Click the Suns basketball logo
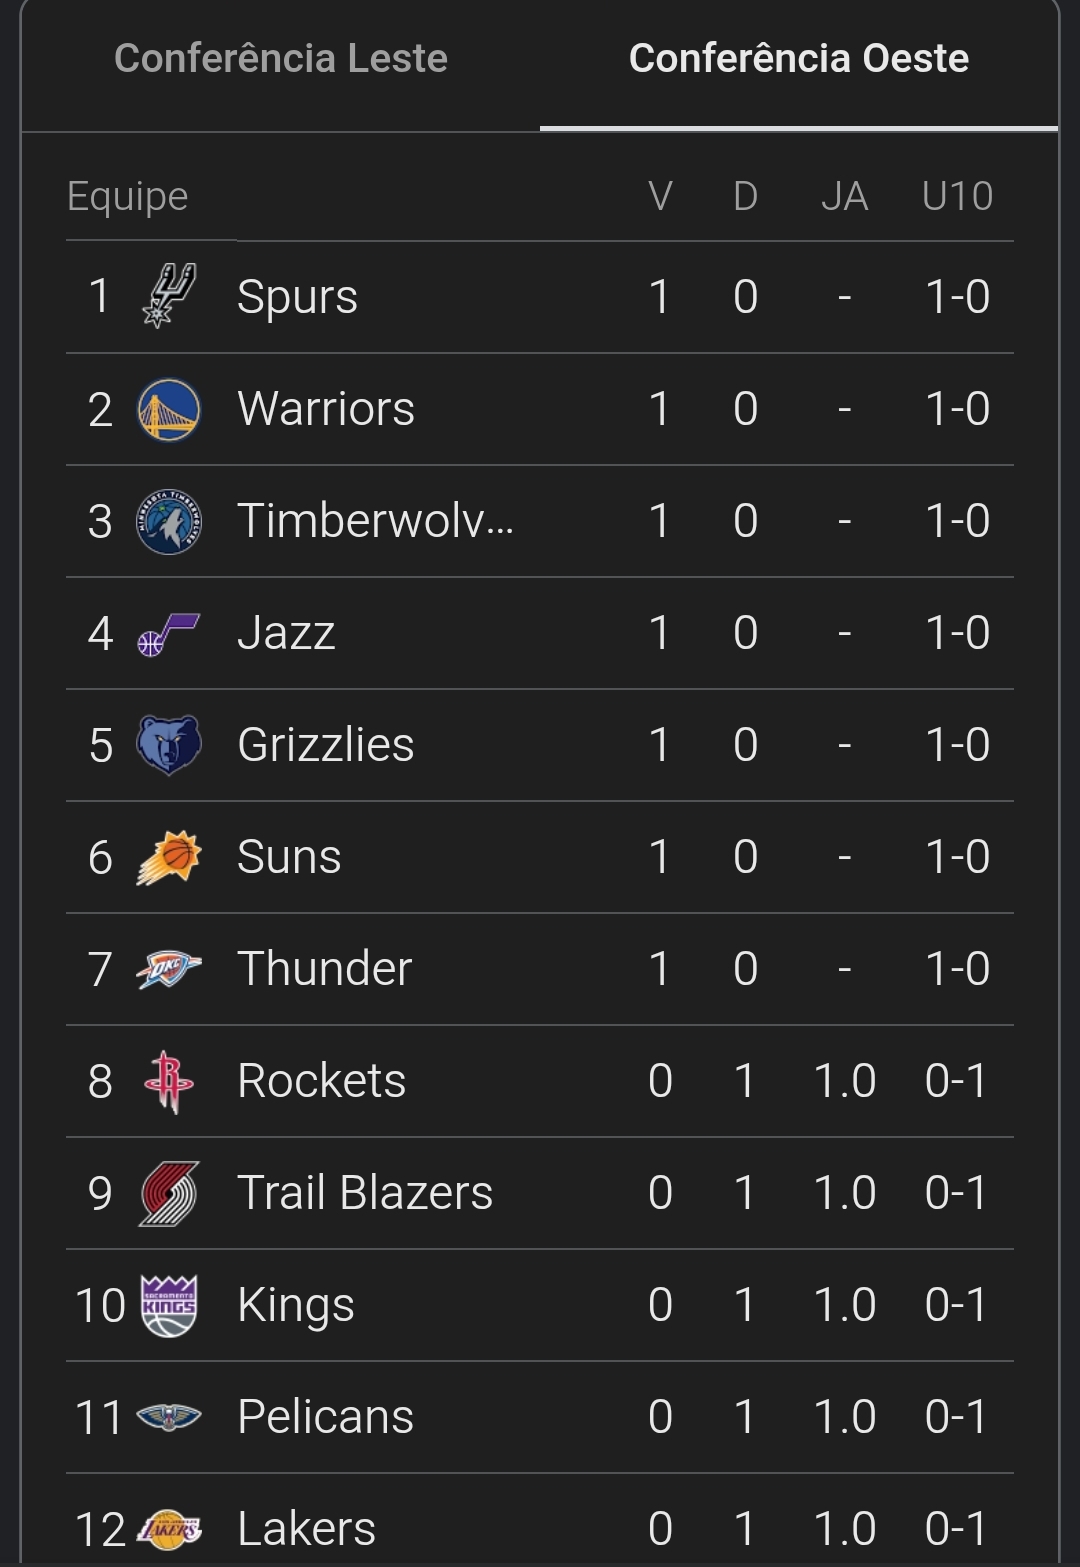 click(169, 857)
